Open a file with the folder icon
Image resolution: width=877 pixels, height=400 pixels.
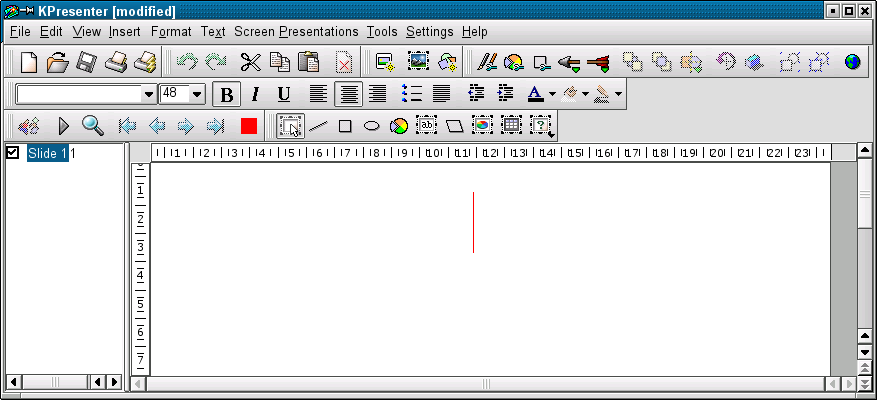click(57, 62)
